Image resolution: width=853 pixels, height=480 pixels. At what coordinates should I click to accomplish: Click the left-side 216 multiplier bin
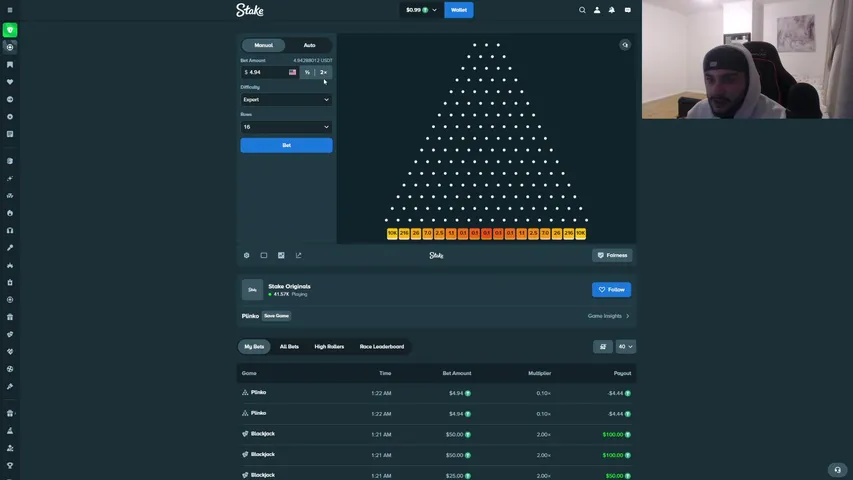point(404,233)
